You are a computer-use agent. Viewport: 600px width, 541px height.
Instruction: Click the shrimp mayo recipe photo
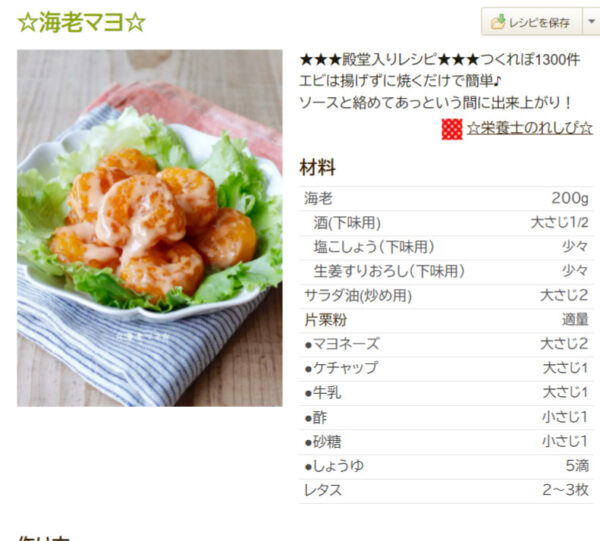150,228
